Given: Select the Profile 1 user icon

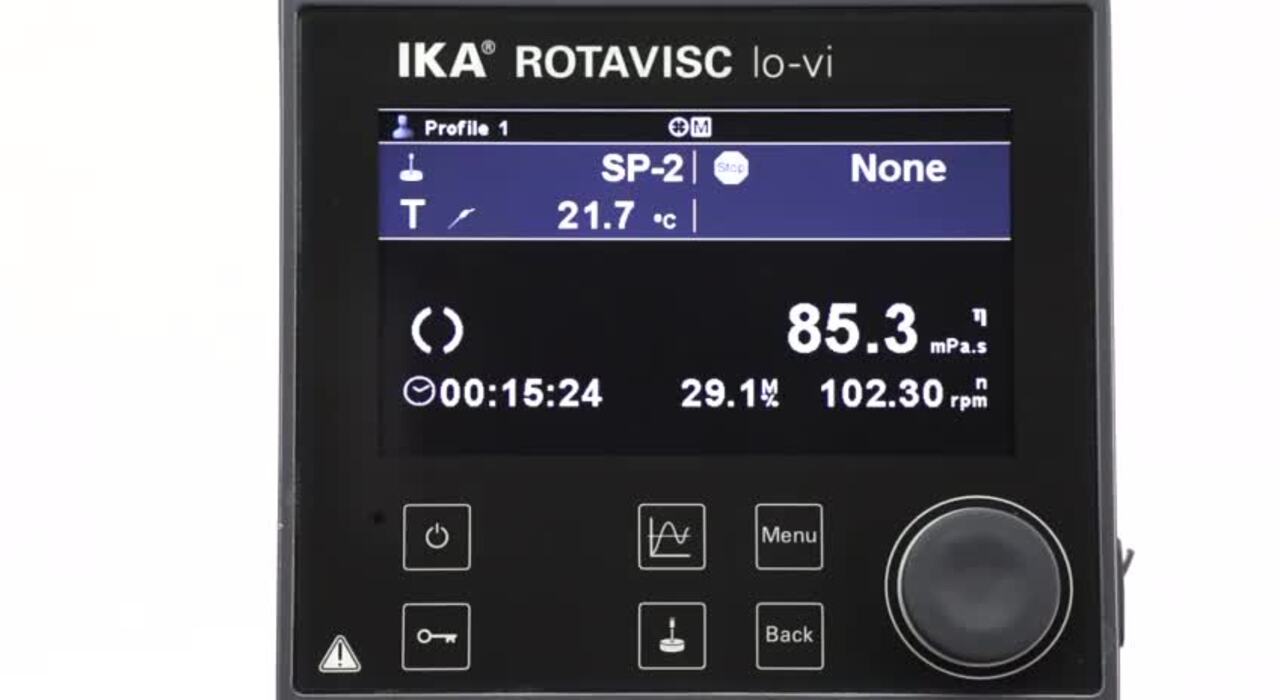Looking at the screenshot, I should click(402, 127).
